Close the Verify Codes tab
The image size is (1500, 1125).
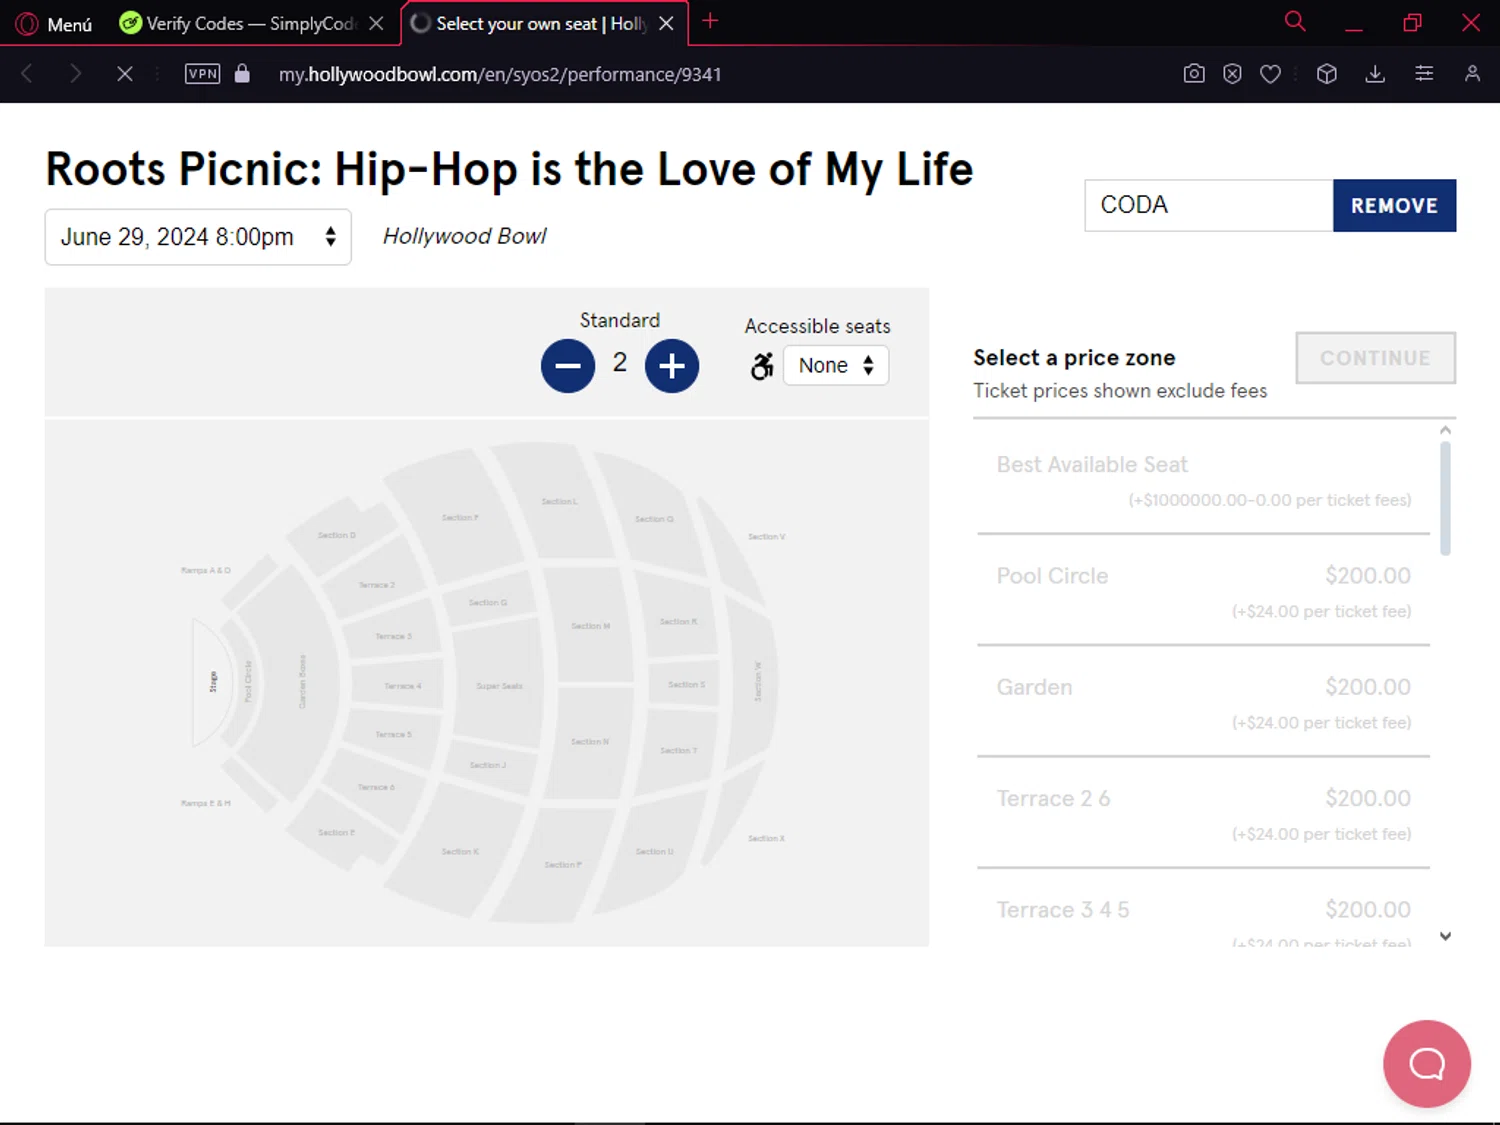(376, 23)
